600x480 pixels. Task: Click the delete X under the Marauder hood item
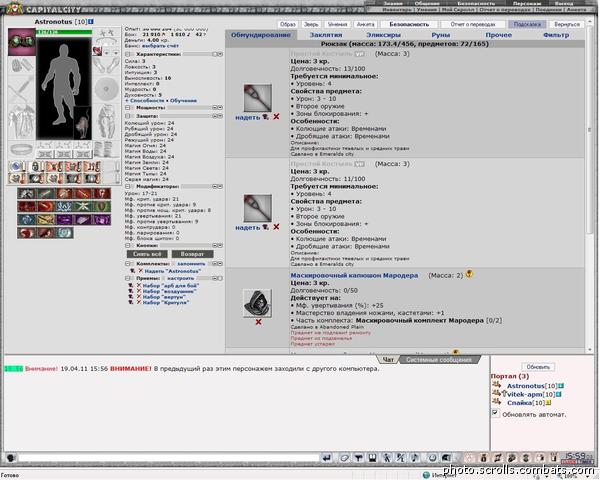click(258, 322)
